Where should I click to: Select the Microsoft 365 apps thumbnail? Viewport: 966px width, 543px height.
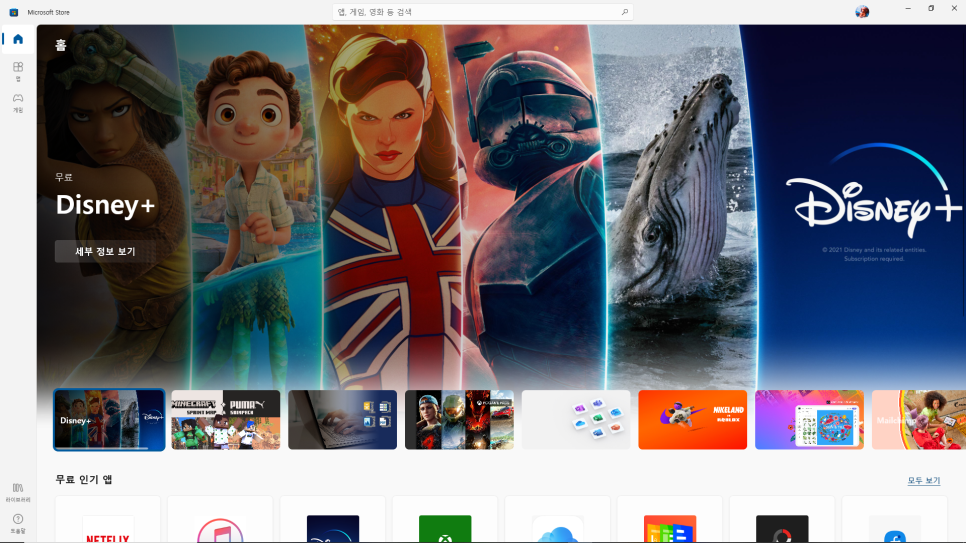[576, 420]
